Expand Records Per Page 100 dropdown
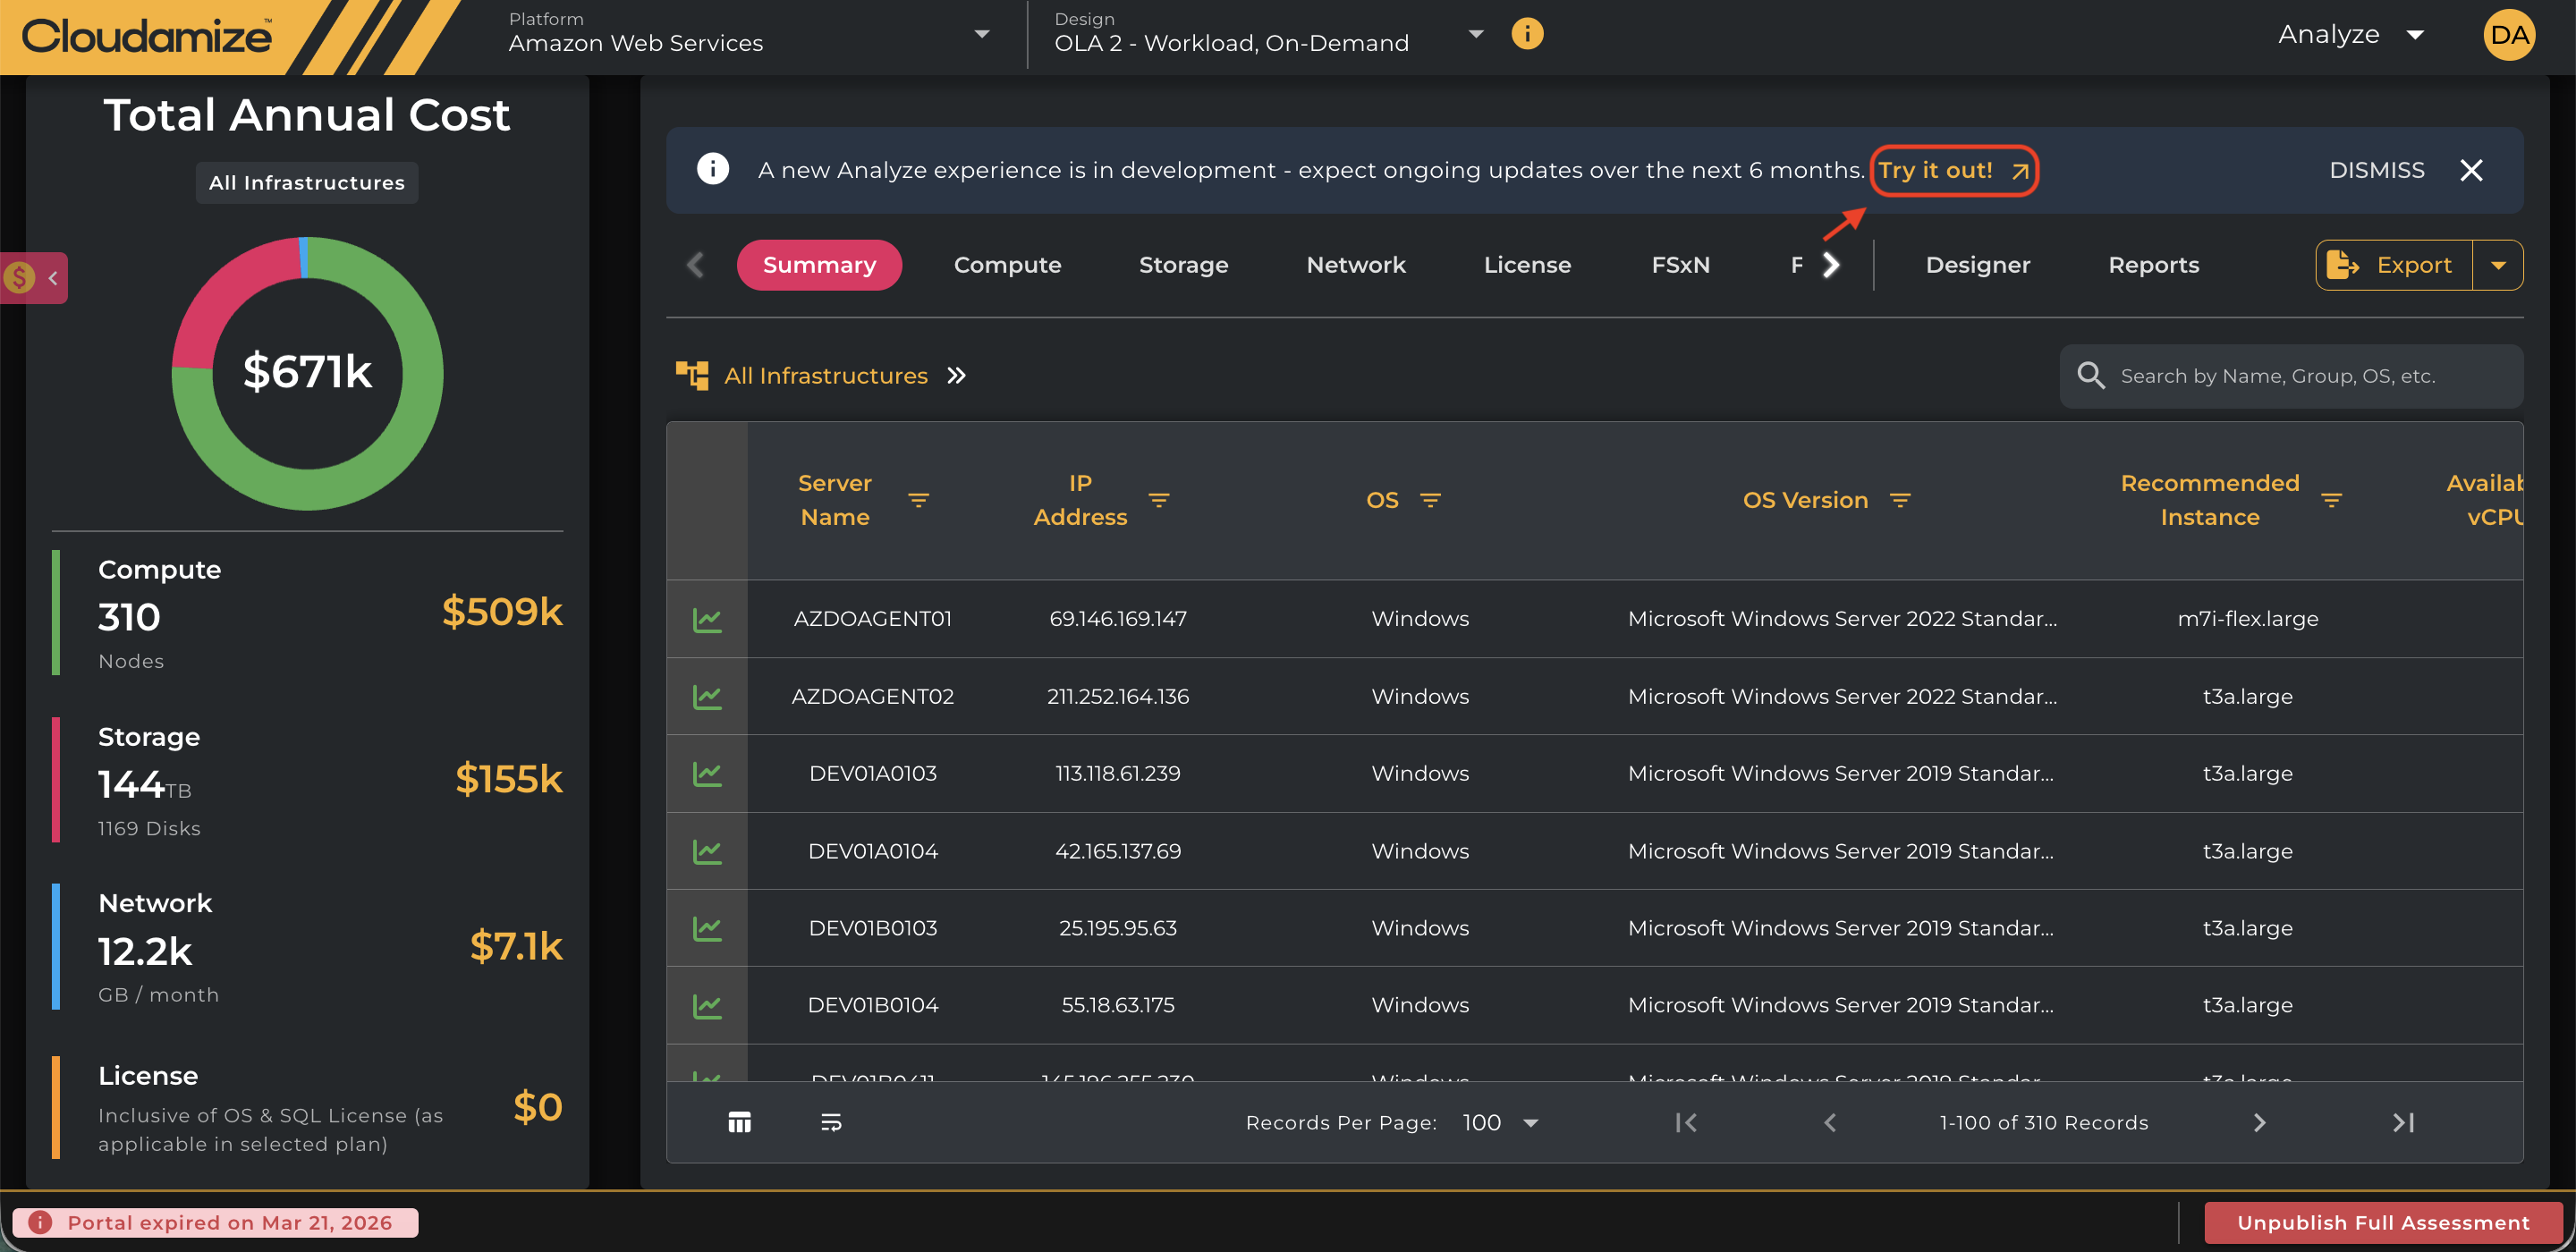Image resolution: width=2576 pixels, height=1252 pixels. coord(1500,1122)
